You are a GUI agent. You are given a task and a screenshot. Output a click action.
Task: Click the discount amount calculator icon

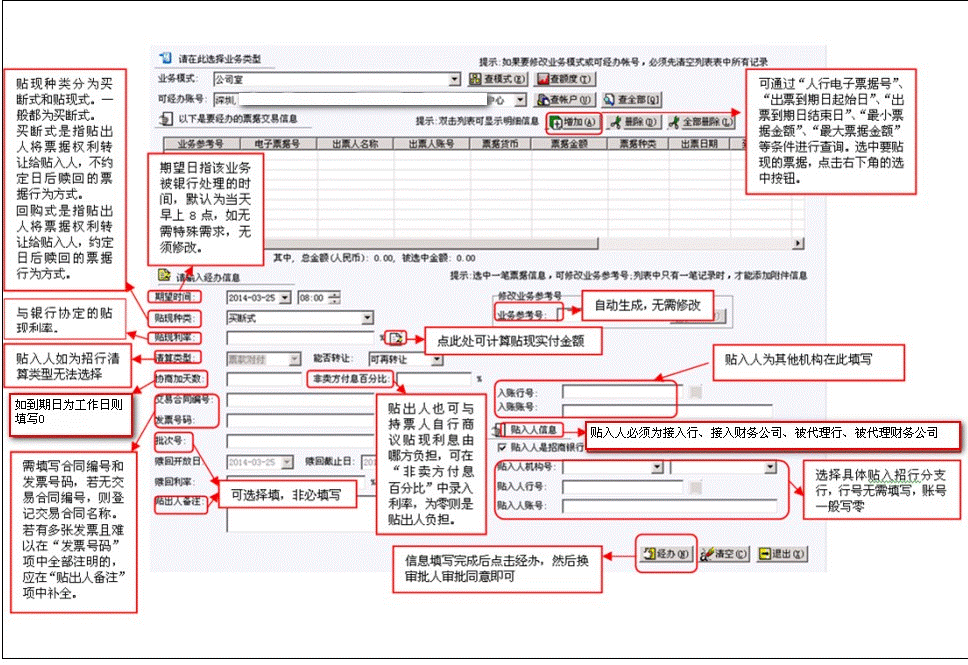pos(397,338)
